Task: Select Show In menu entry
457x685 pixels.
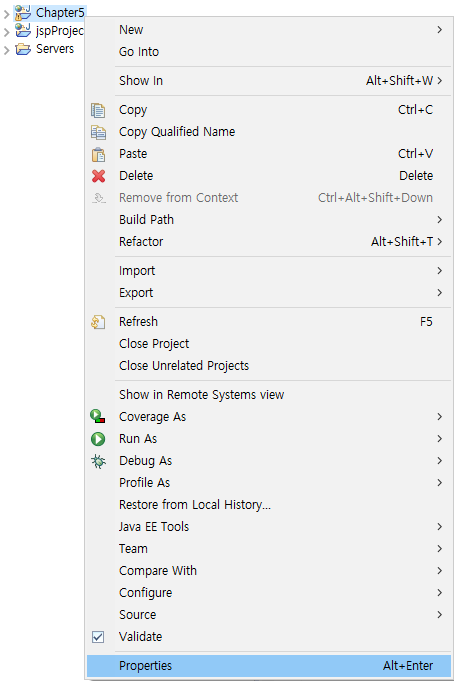Action: 269,81
